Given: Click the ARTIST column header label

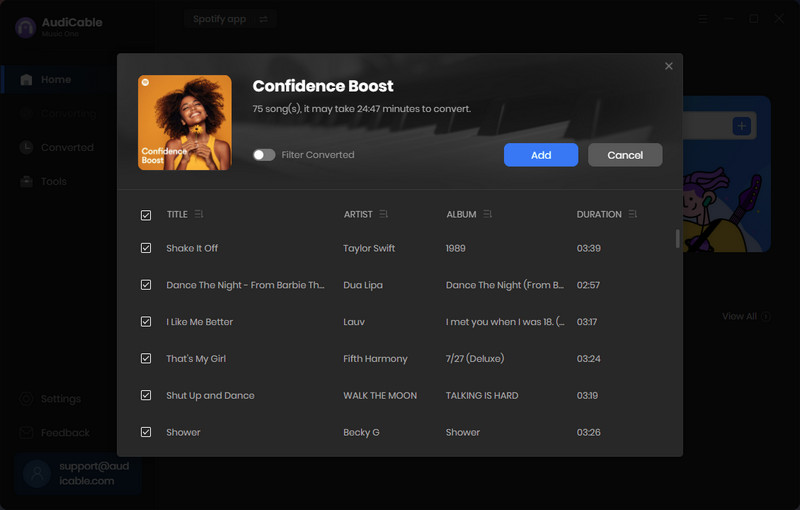Looking at the screenshot, I should point(358,215).
